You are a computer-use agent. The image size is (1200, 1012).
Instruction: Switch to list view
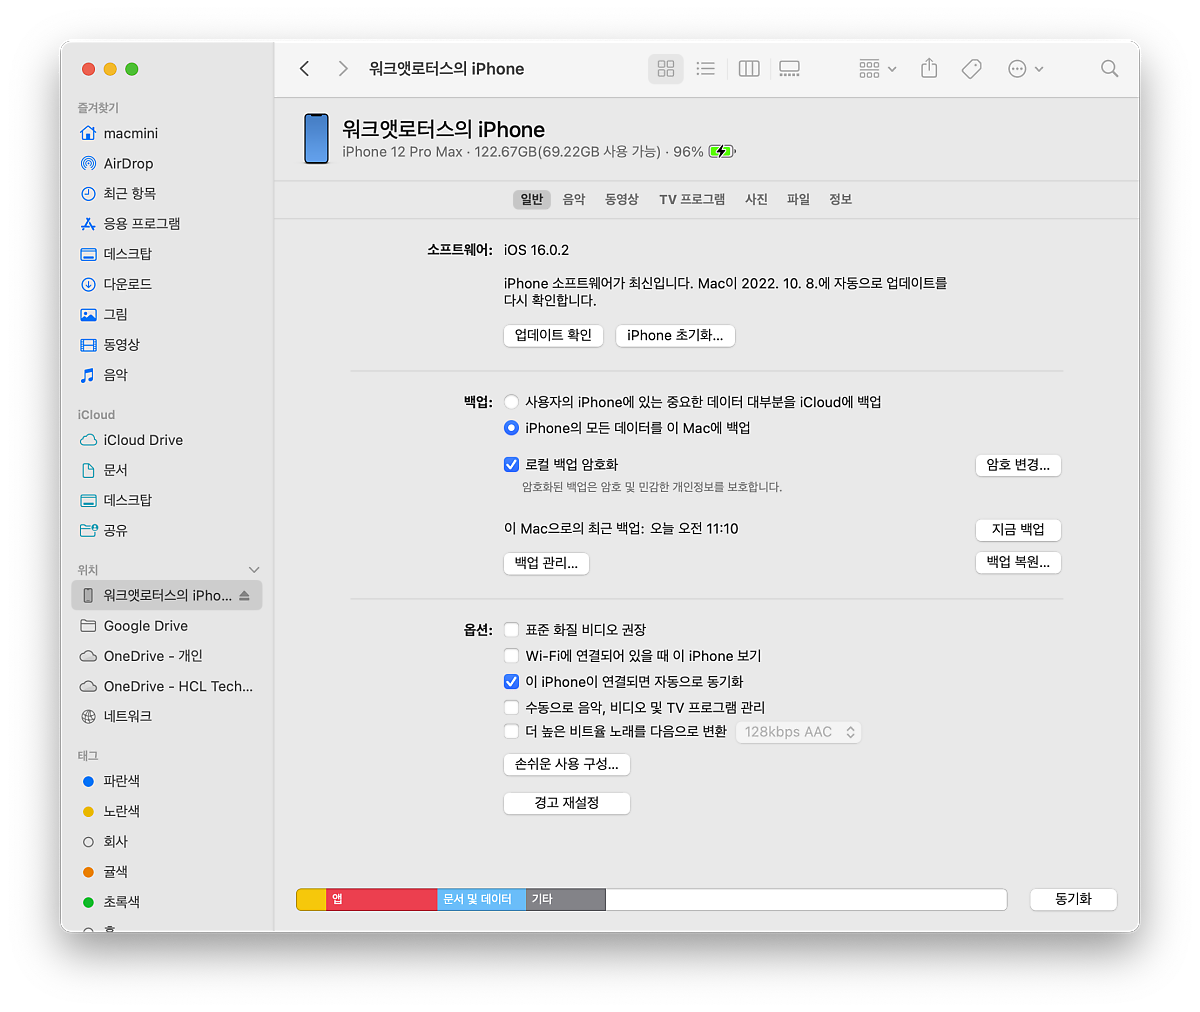click(x=706, y=69)
